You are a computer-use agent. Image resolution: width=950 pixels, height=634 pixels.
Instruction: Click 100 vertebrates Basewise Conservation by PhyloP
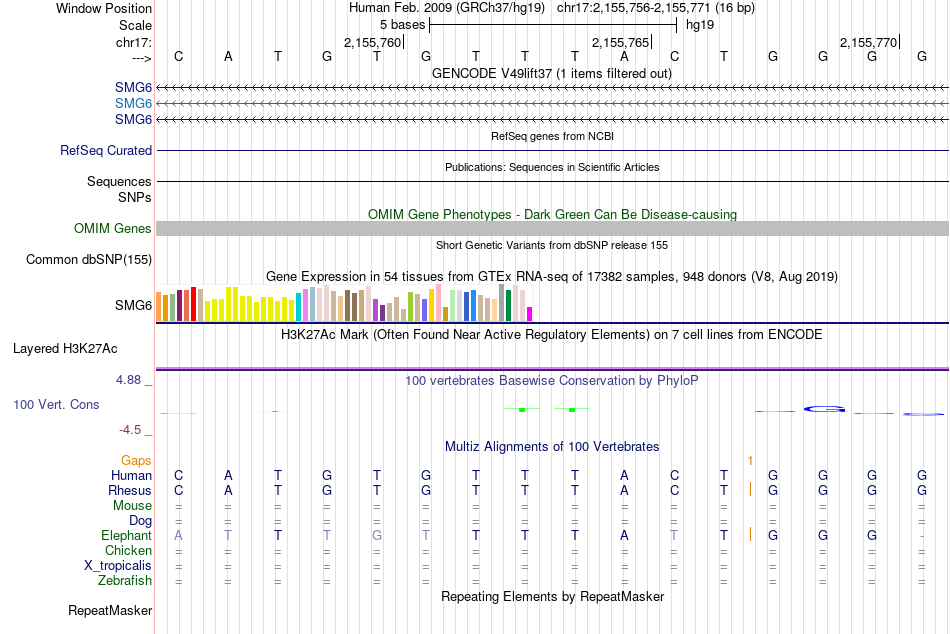point(552,381)
